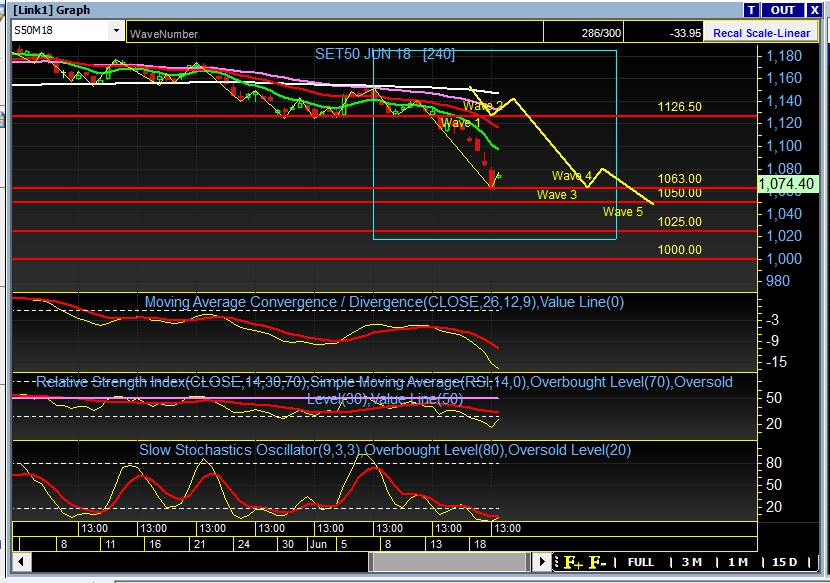Screen dimensions: 830x583
Task: Click the Wave 2 label
Action: pos(483,106)
